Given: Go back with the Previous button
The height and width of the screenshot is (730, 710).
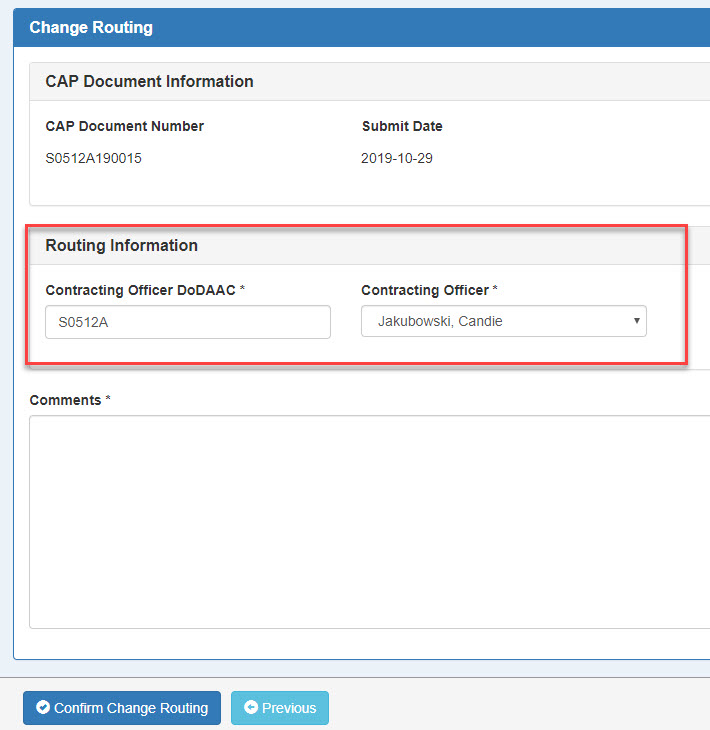Looking at the screenshot, I should [x=279, y=708].
